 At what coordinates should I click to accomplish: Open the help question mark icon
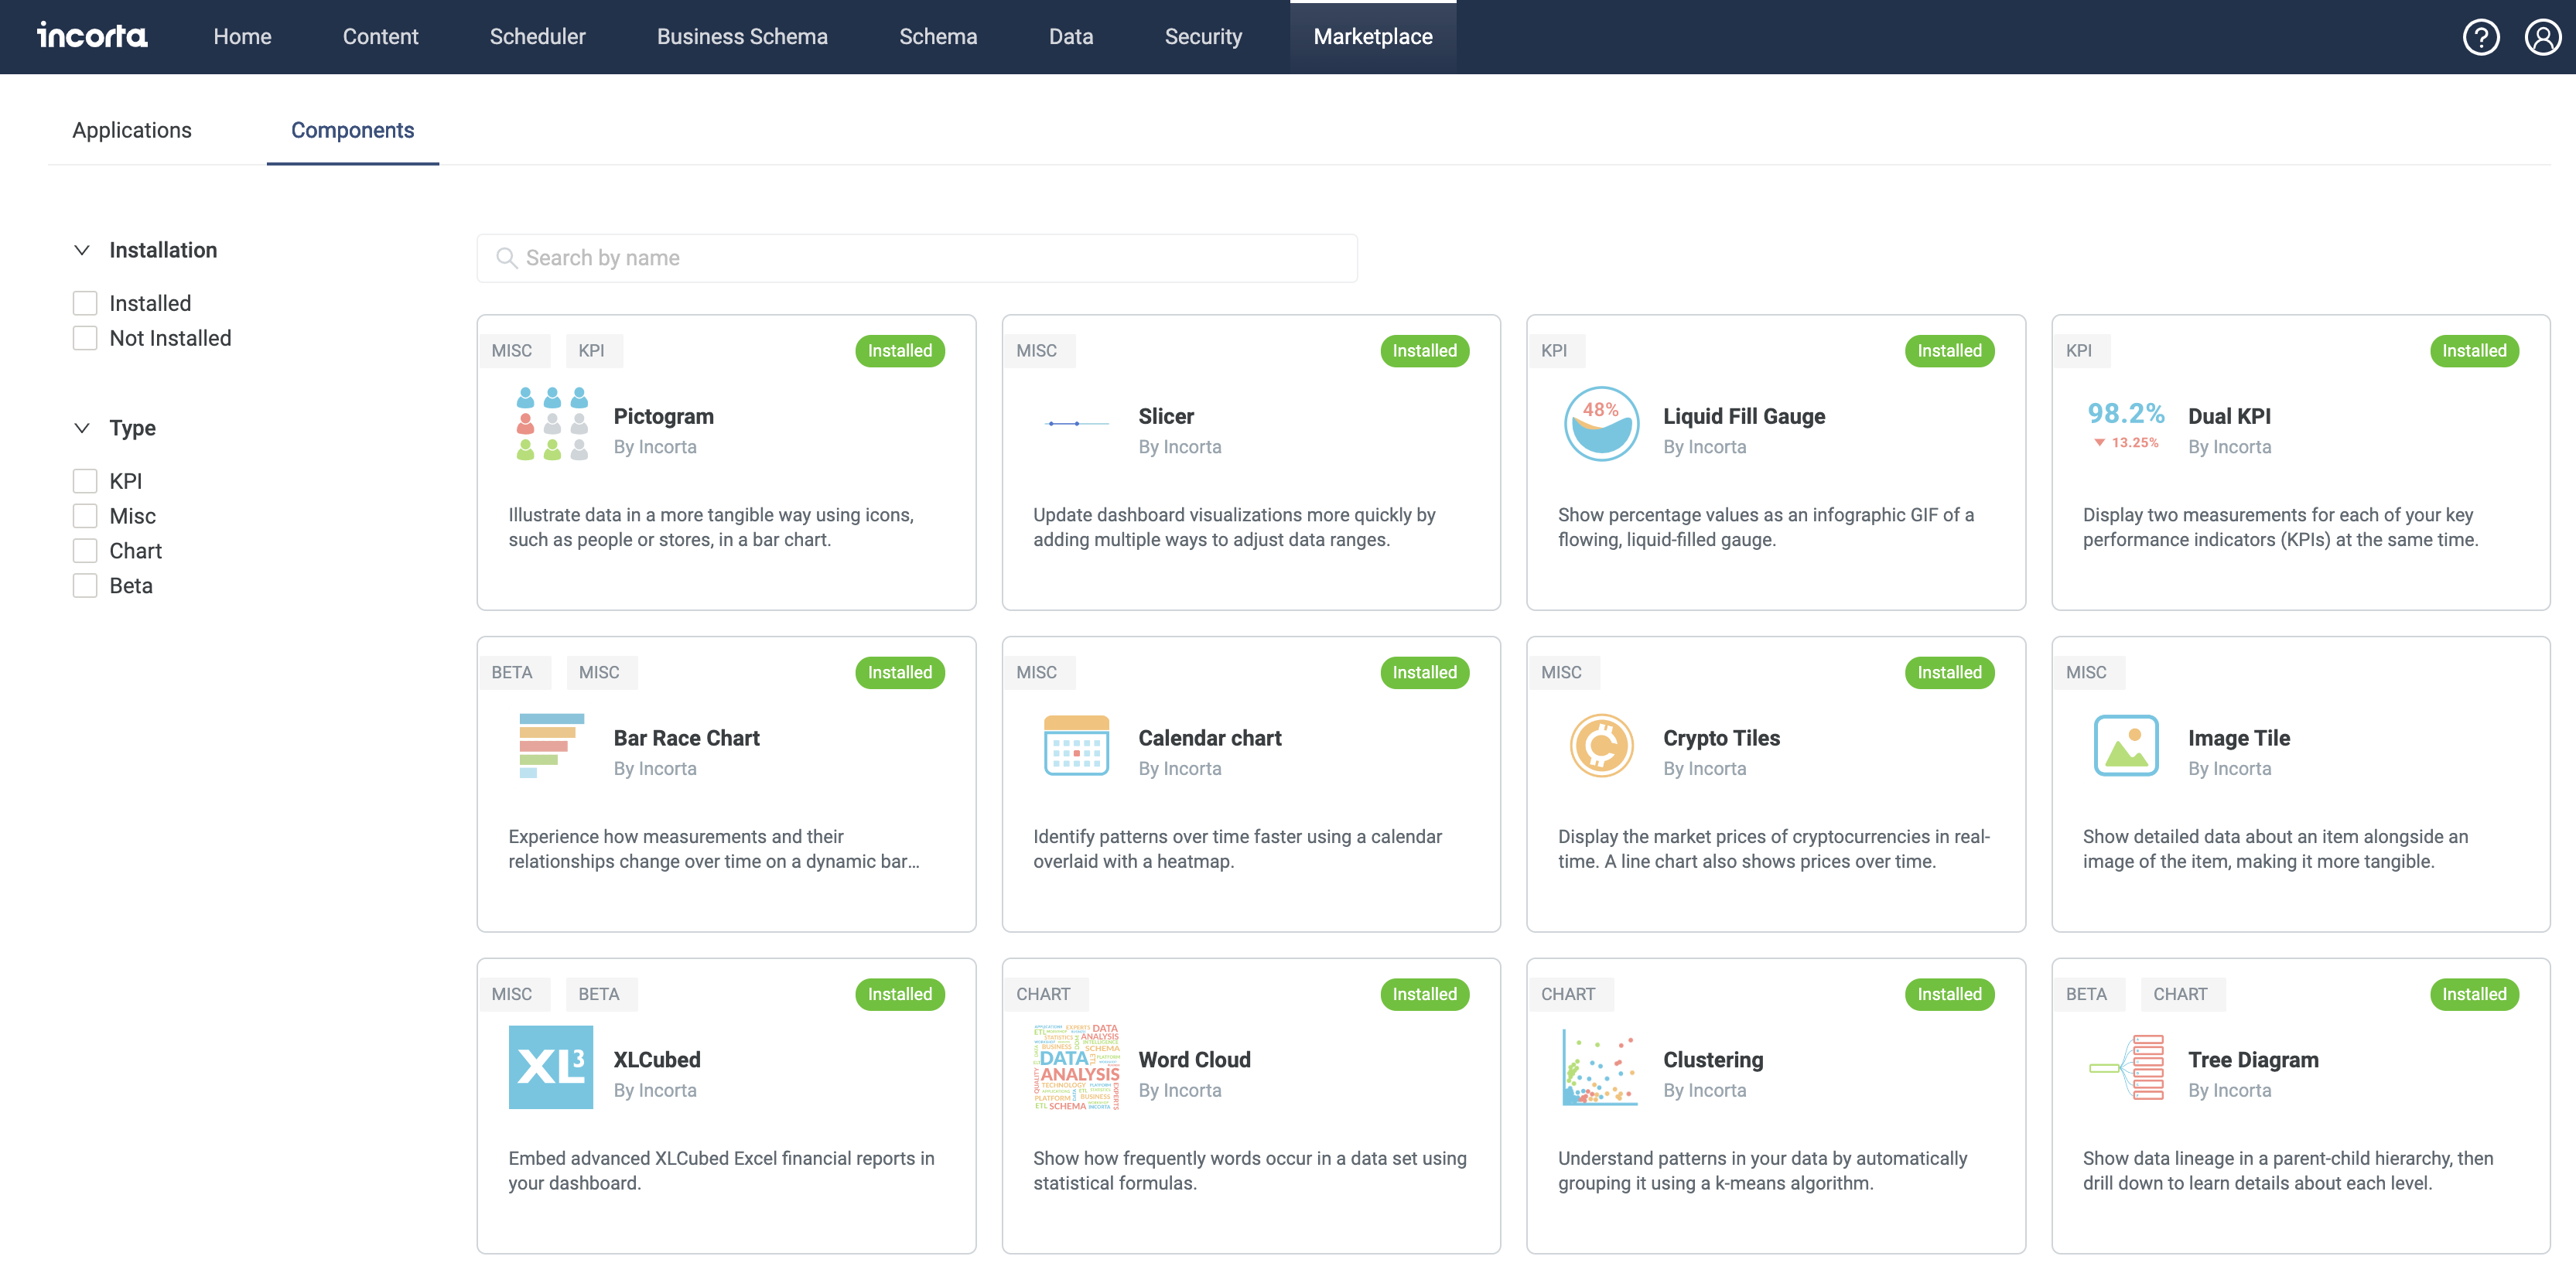2480,37
